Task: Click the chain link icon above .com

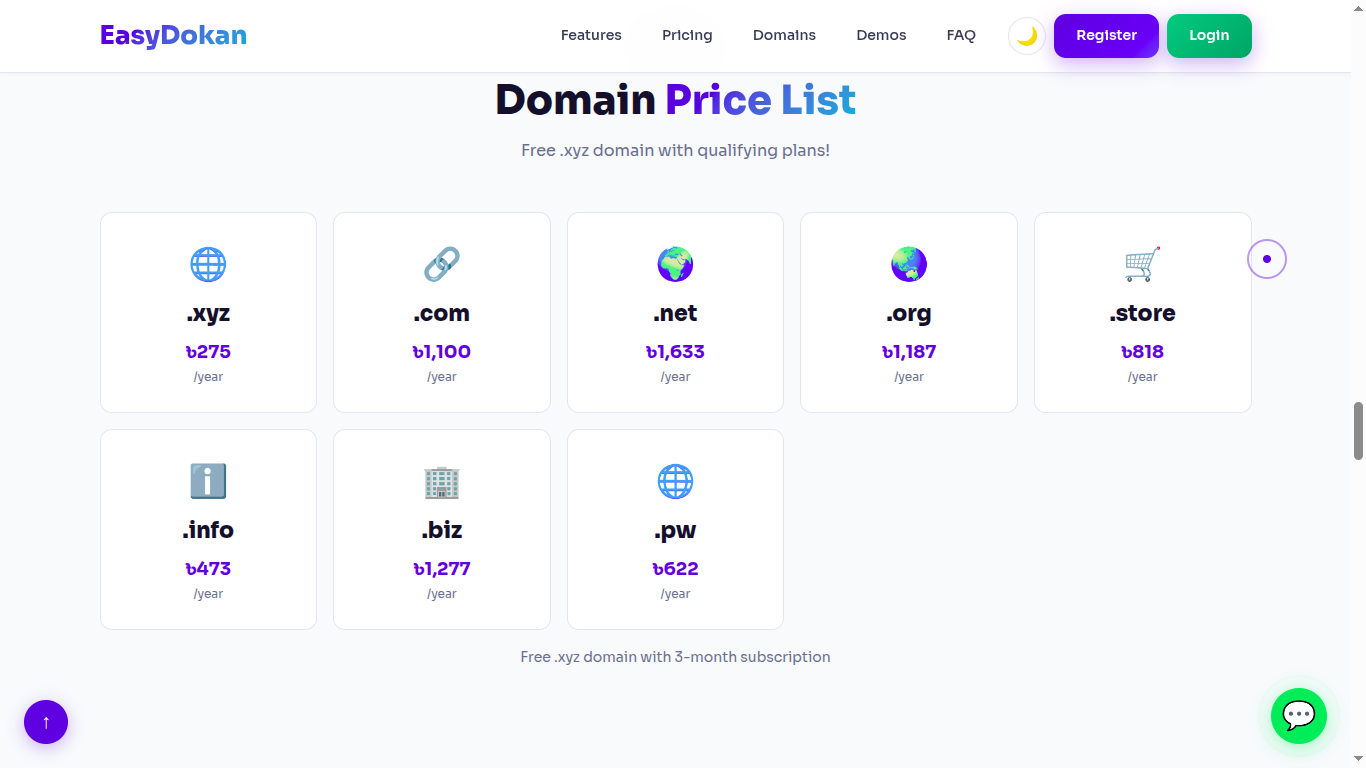Action: [441, 264]
